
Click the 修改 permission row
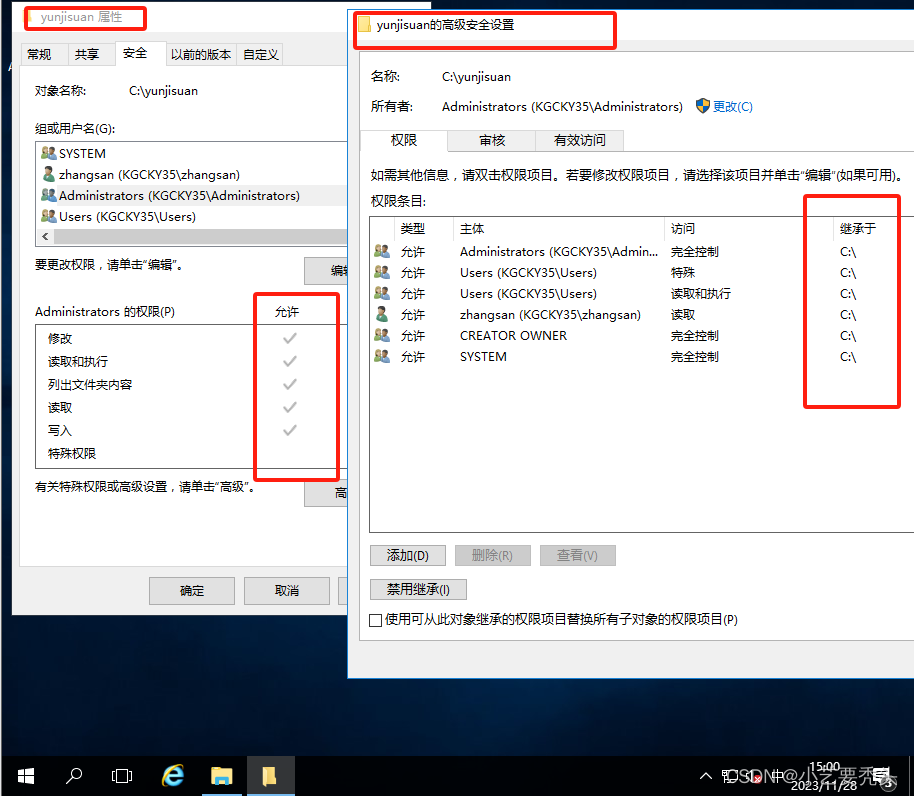tap(192, 339)
